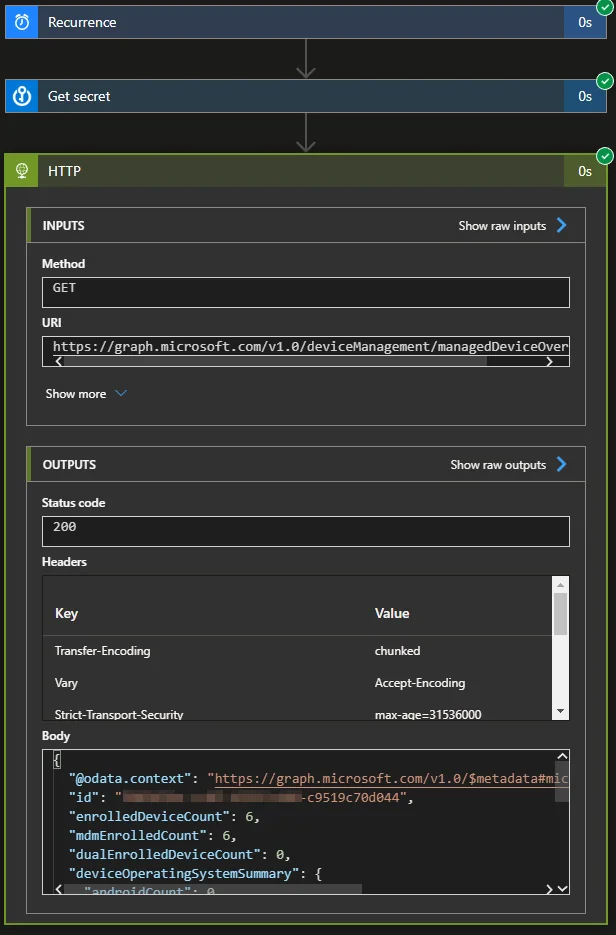Image resolution: width=616 pixels, height=935 pixels.
Task: Click the URI field scroll-right arrow
Action: [549, 361]
